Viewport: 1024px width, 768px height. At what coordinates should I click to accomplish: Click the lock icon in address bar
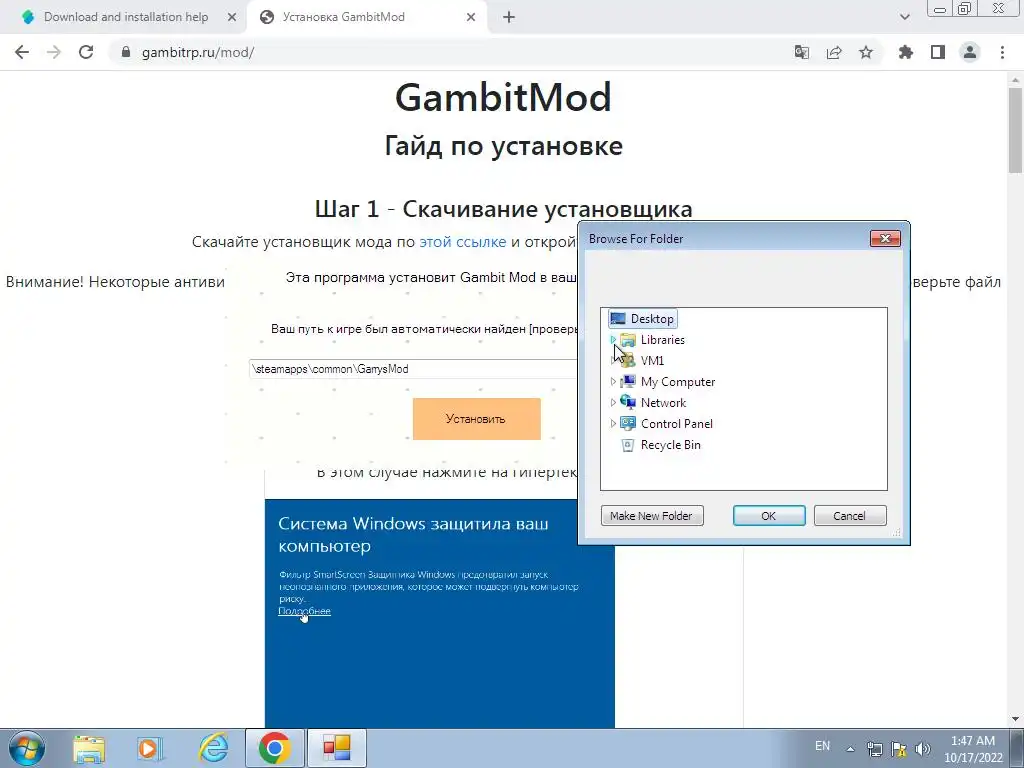click(126, 52)
